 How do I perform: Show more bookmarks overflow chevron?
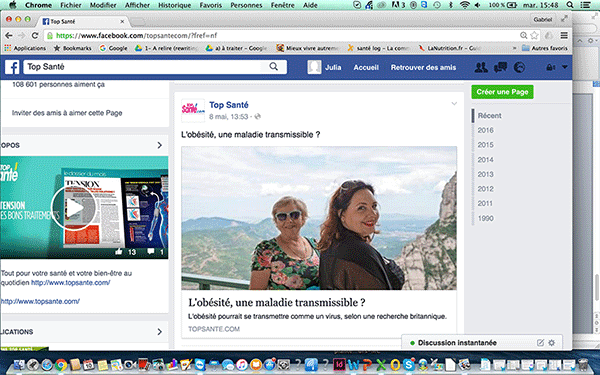point(514,48)
